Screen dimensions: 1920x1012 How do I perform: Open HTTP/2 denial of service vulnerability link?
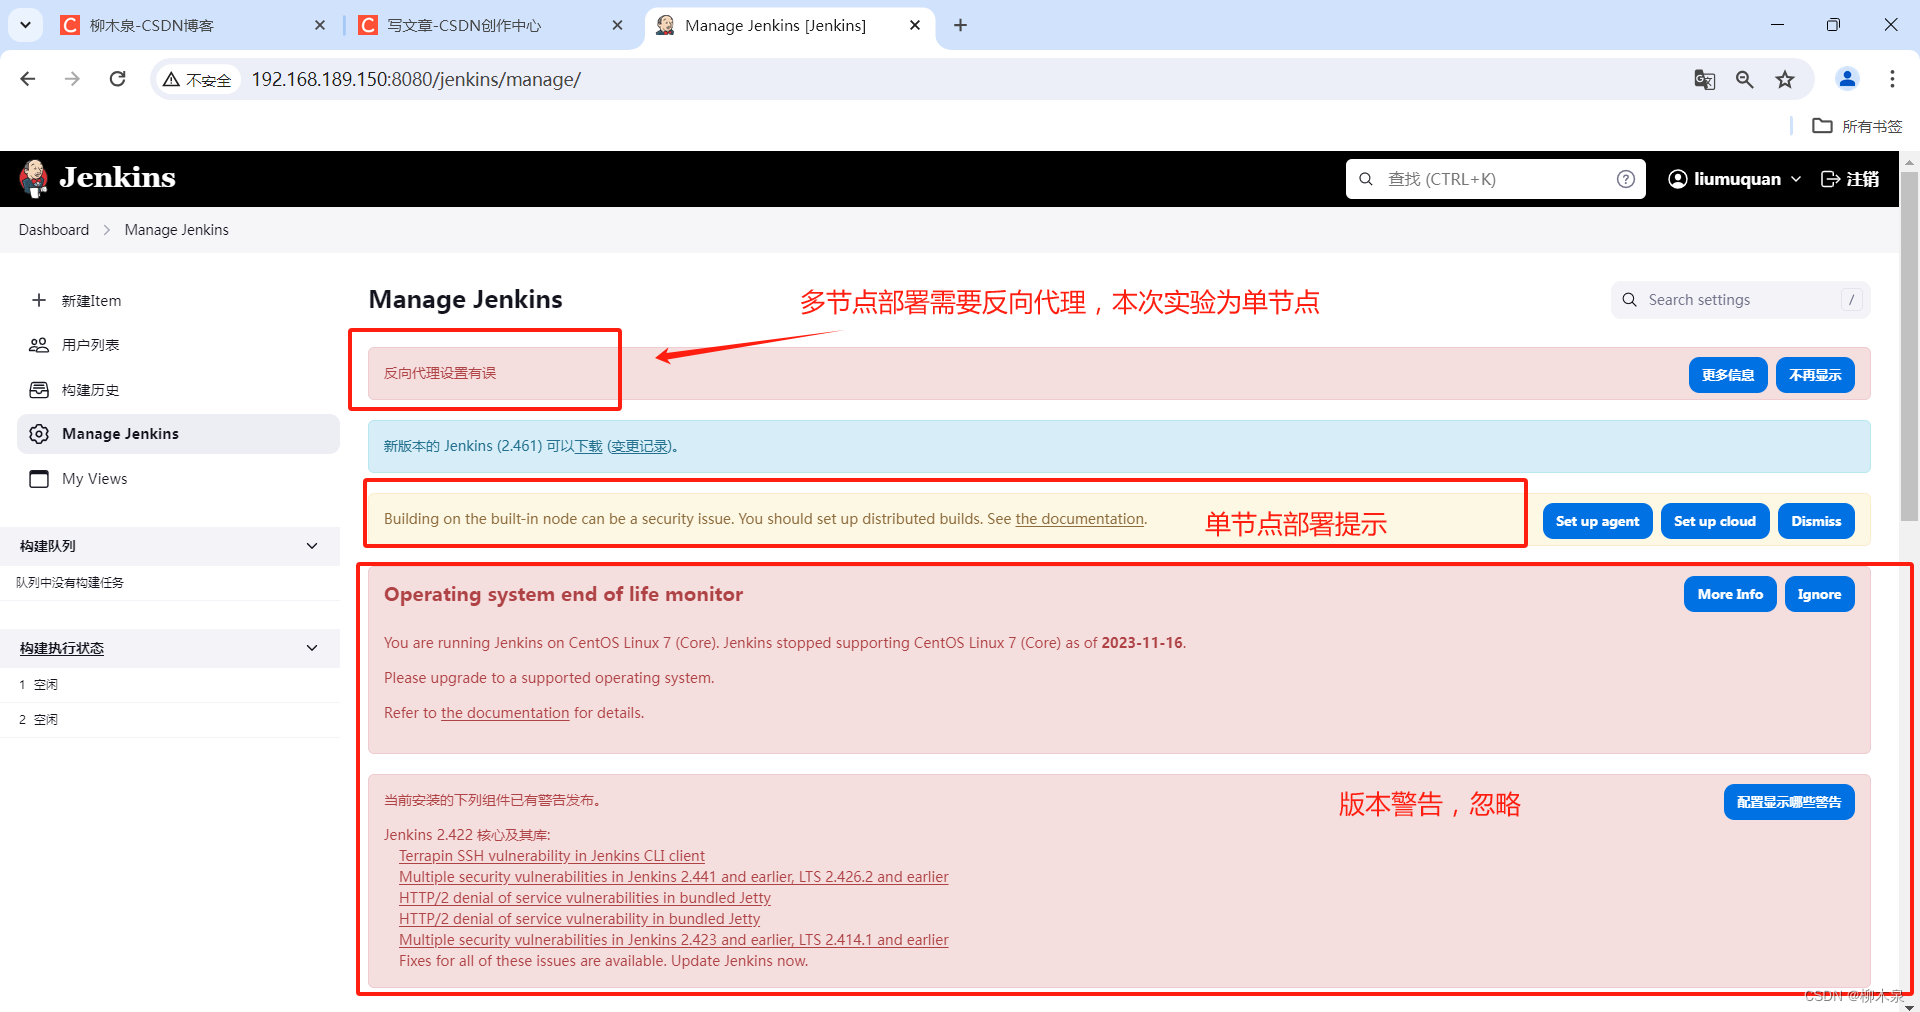[x=579, y=919]
